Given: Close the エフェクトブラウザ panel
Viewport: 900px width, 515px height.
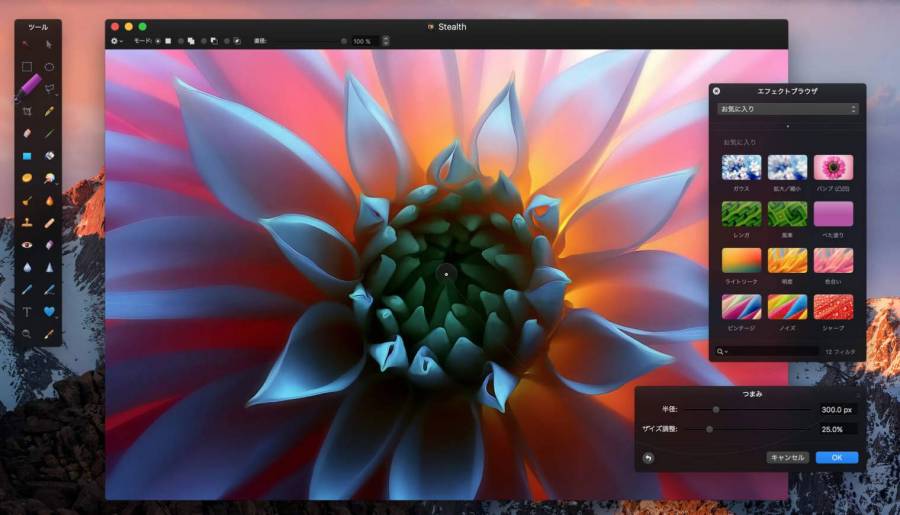Looking at the screenshot, I should [716, 91].
